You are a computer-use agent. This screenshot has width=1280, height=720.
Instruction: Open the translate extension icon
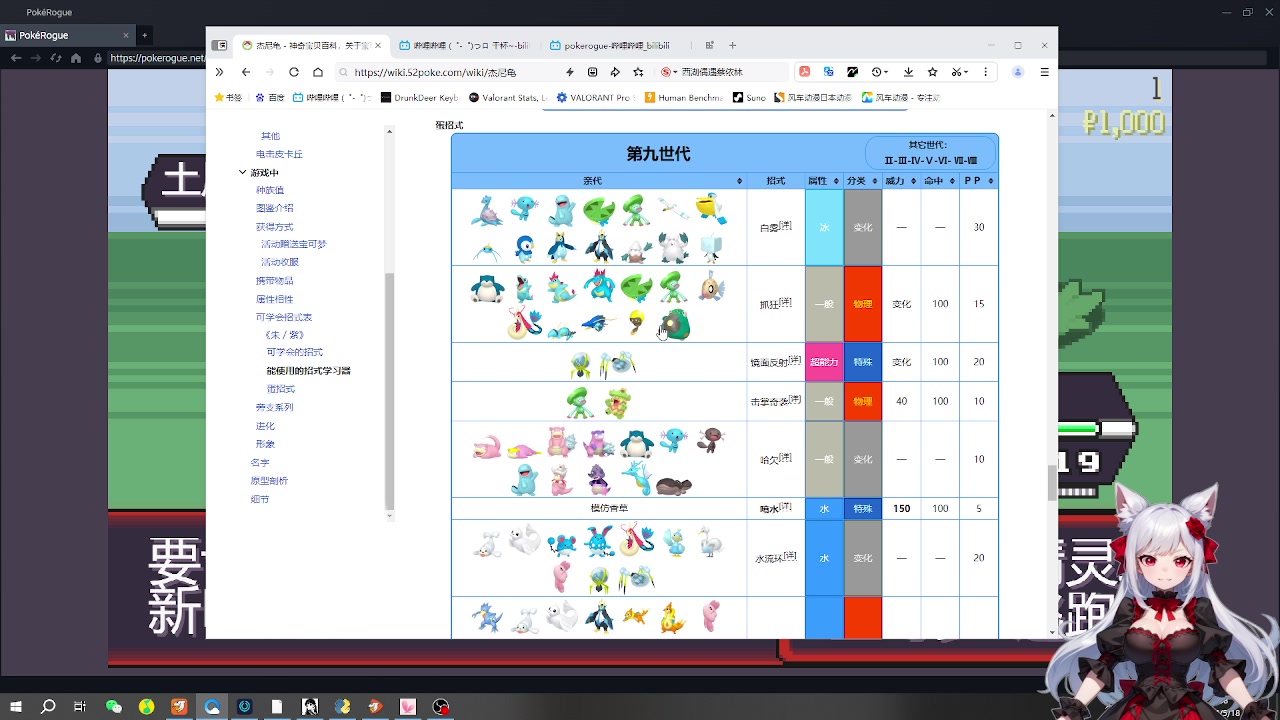(828, 72)
